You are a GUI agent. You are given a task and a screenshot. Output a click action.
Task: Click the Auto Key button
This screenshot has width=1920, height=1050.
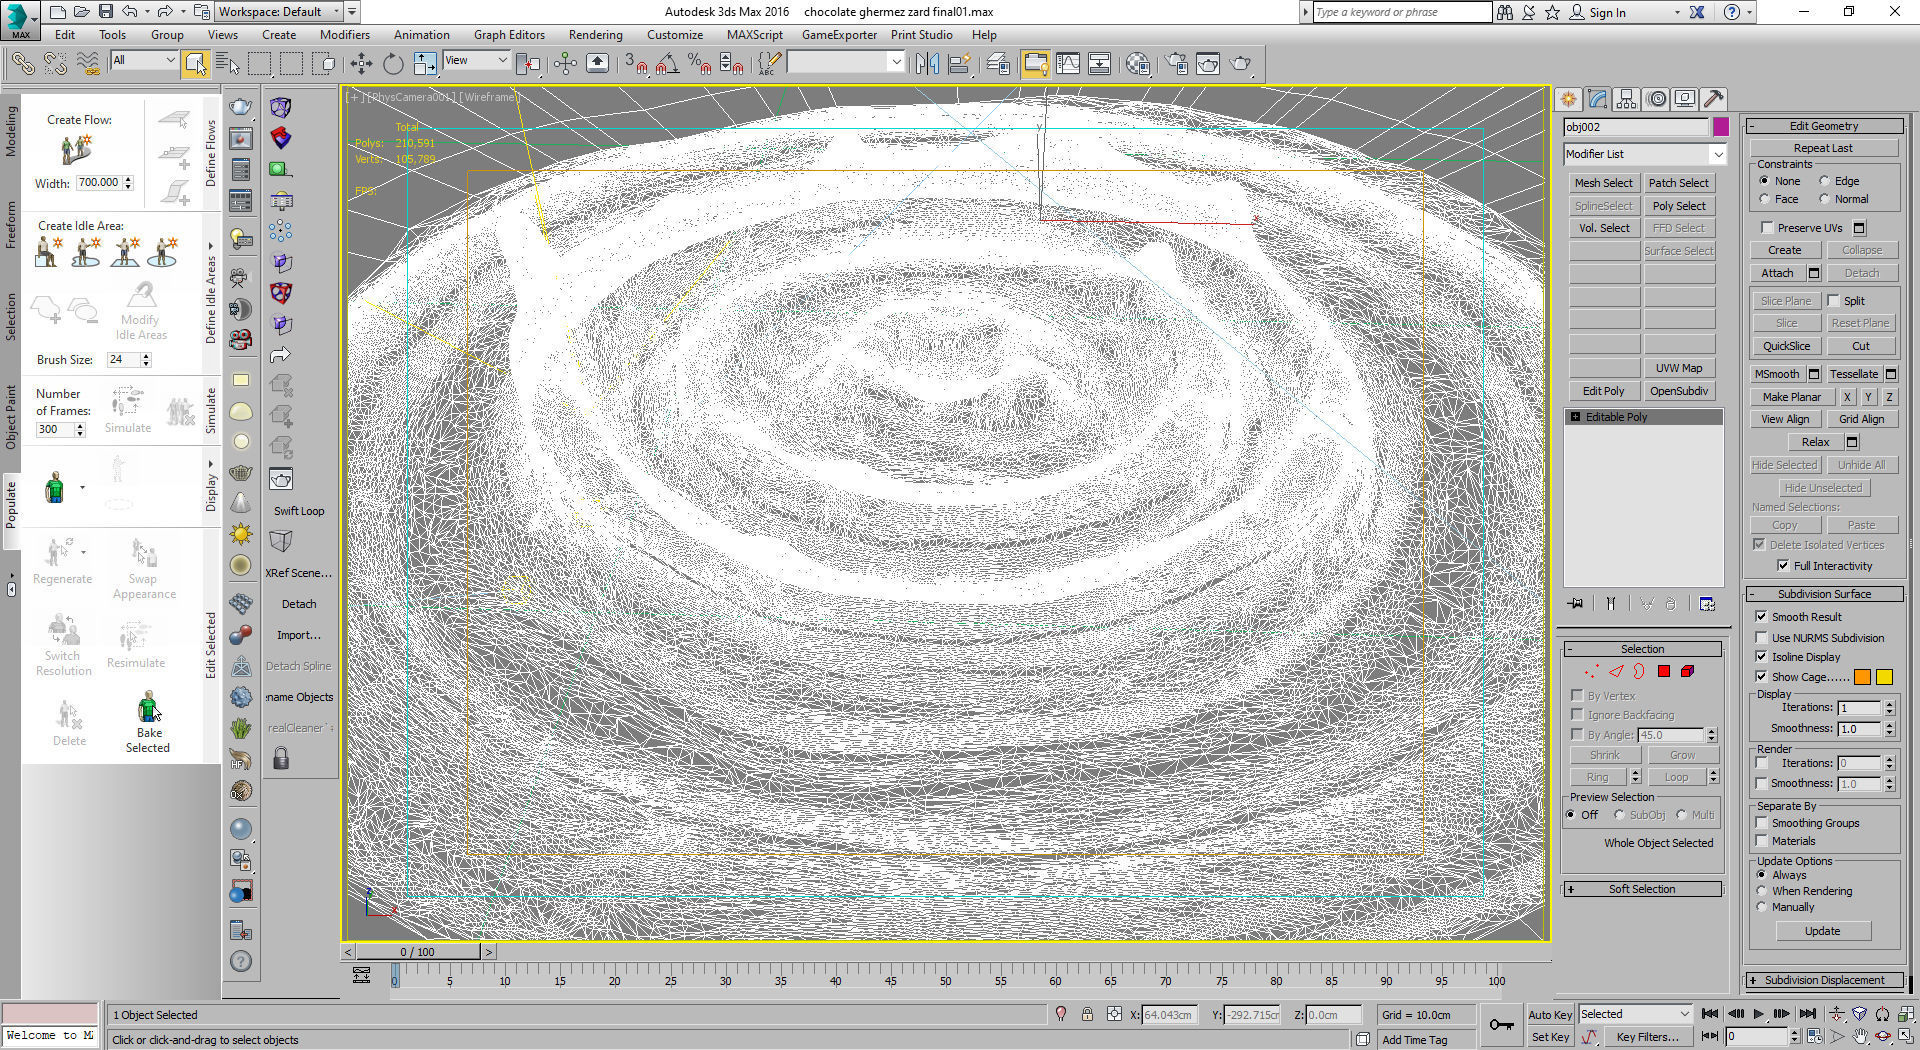[x=1550, y=1014]
